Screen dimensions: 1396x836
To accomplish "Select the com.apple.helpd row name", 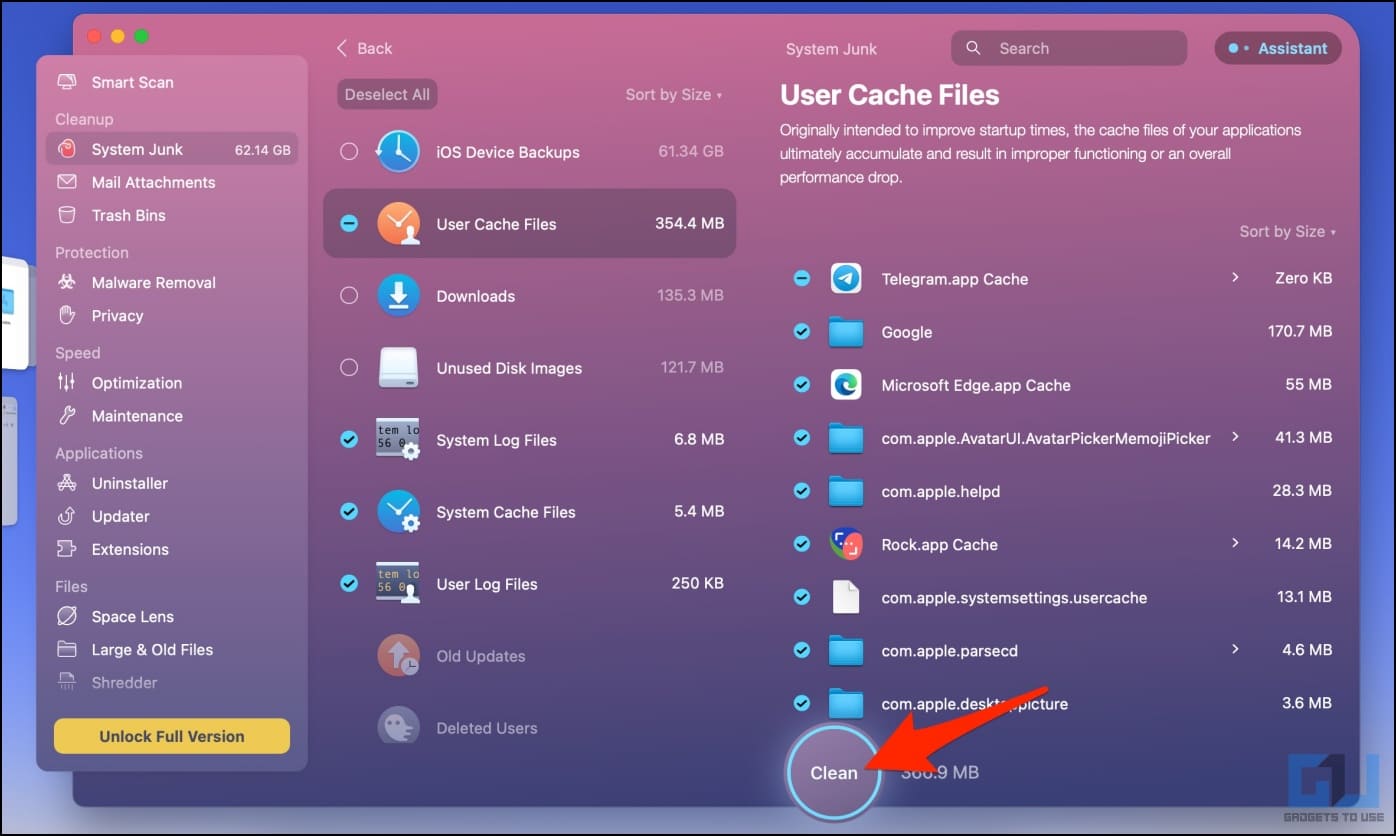I will tap(941, 491).
